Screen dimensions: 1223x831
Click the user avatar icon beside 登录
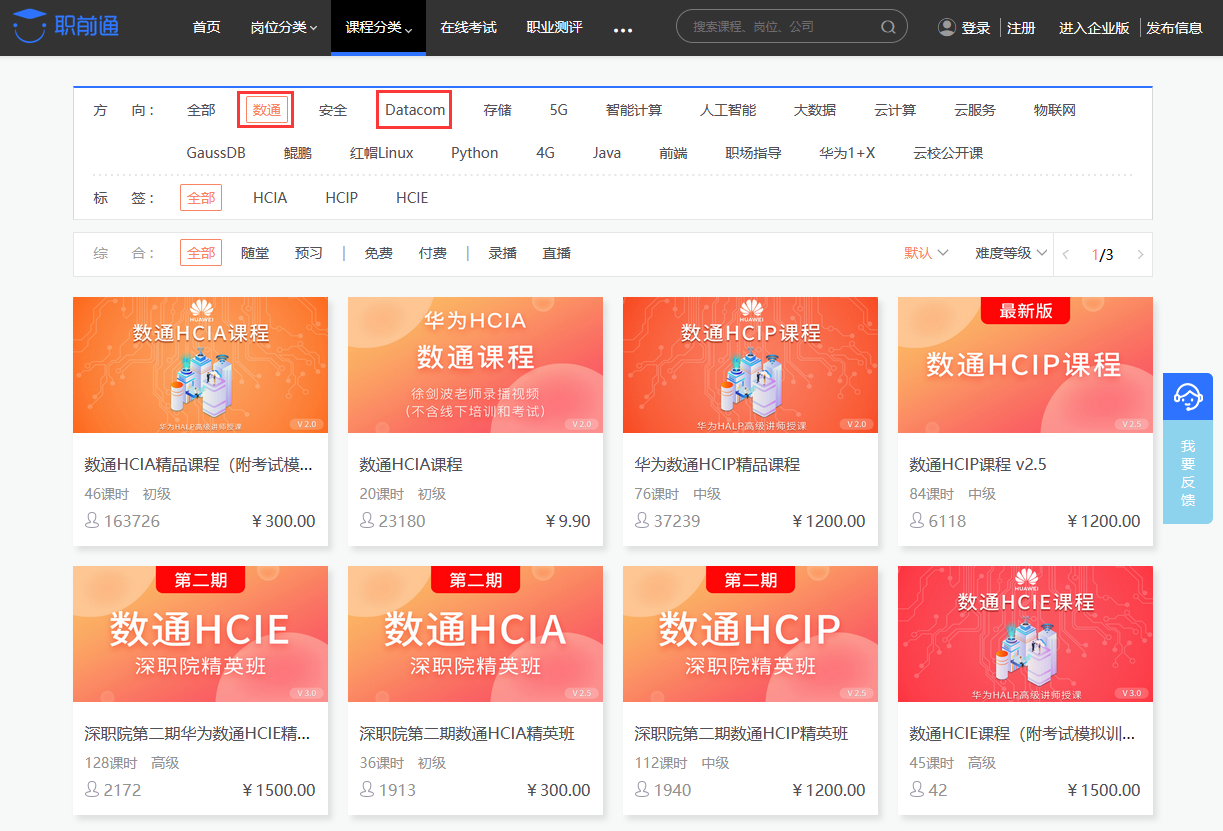pos(946,27)
